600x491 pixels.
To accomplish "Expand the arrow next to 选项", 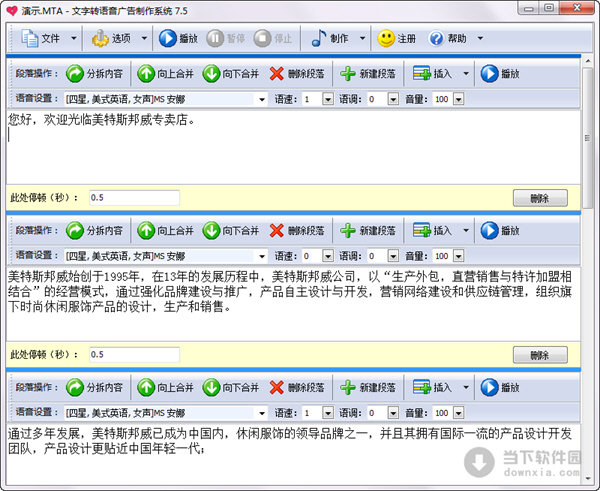I will (144, 38).
